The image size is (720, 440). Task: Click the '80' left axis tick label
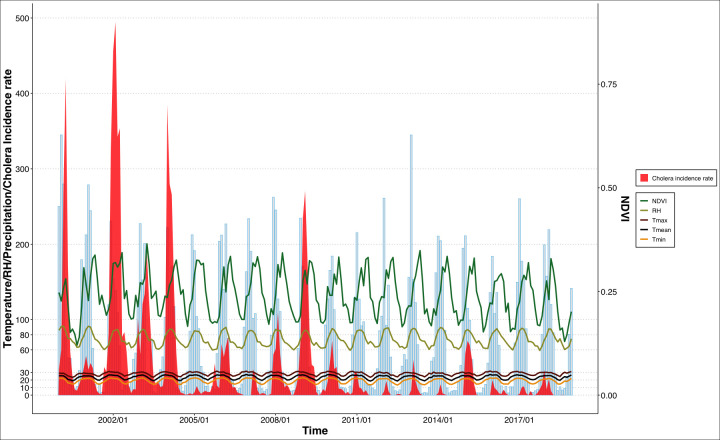[25, 335]
